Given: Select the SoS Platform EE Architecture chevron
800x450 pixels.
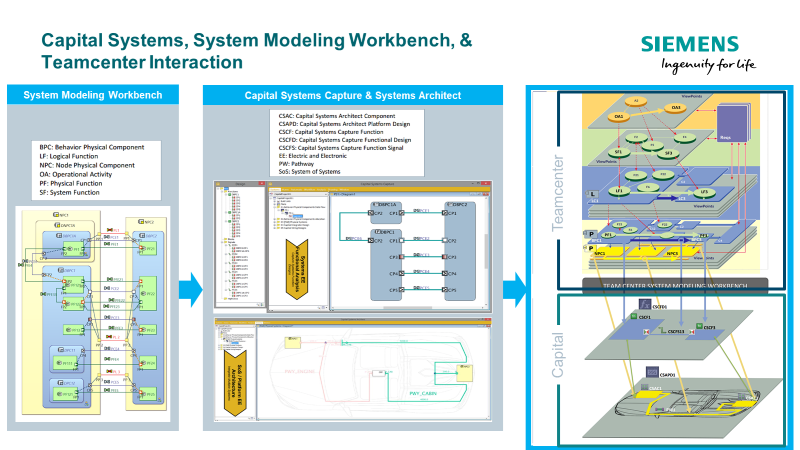Looking at the screenshot, I should (x=235, y=383).
